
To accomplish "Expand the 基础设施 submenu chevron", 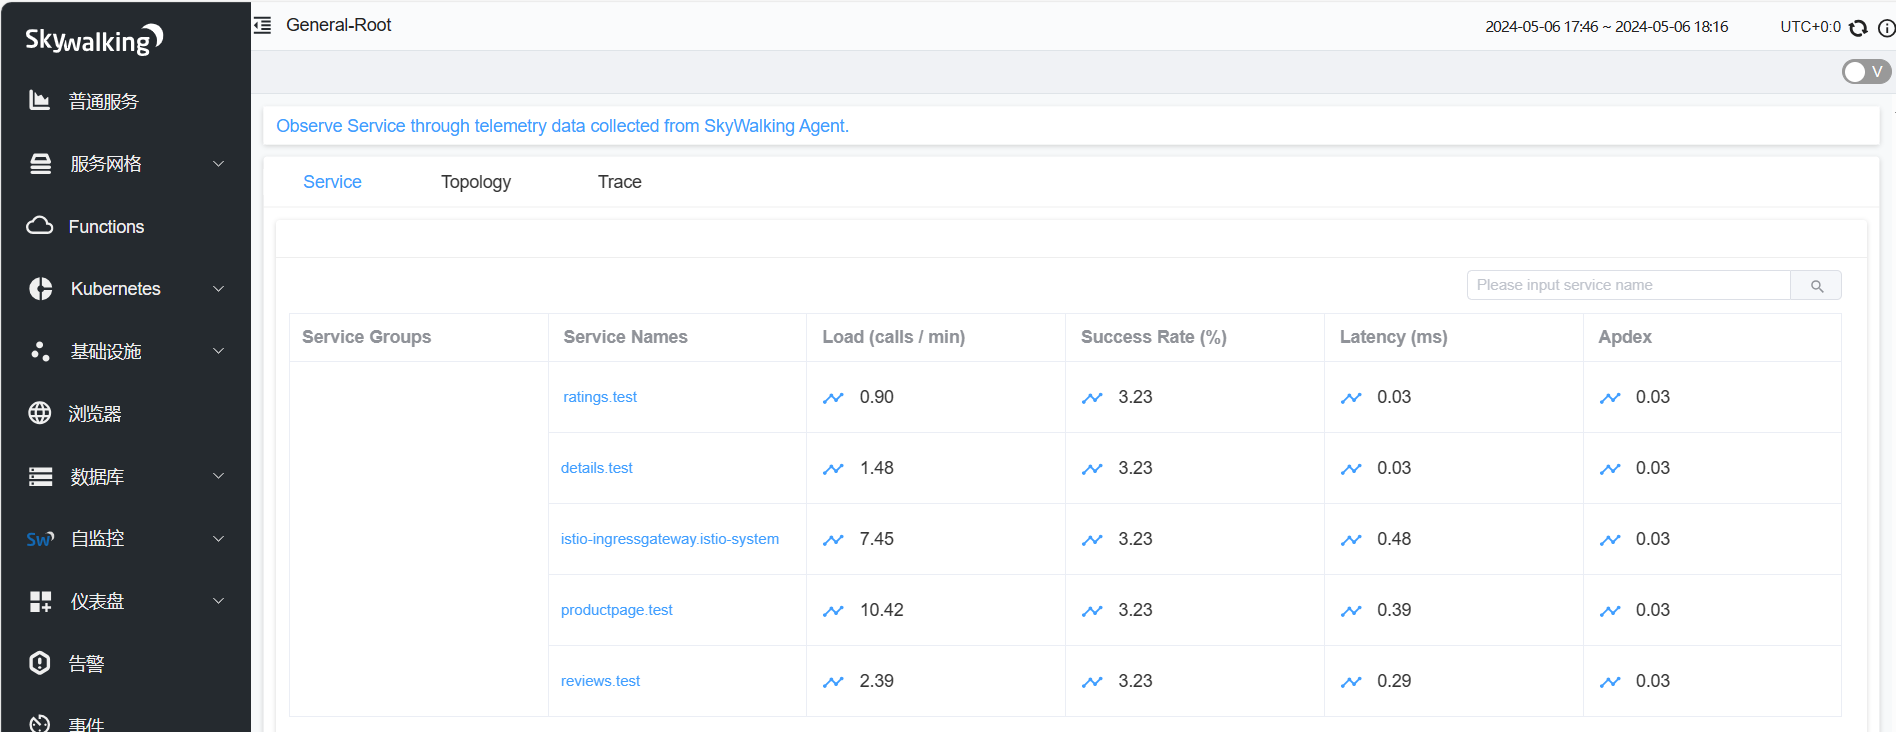I will point(219,351).
